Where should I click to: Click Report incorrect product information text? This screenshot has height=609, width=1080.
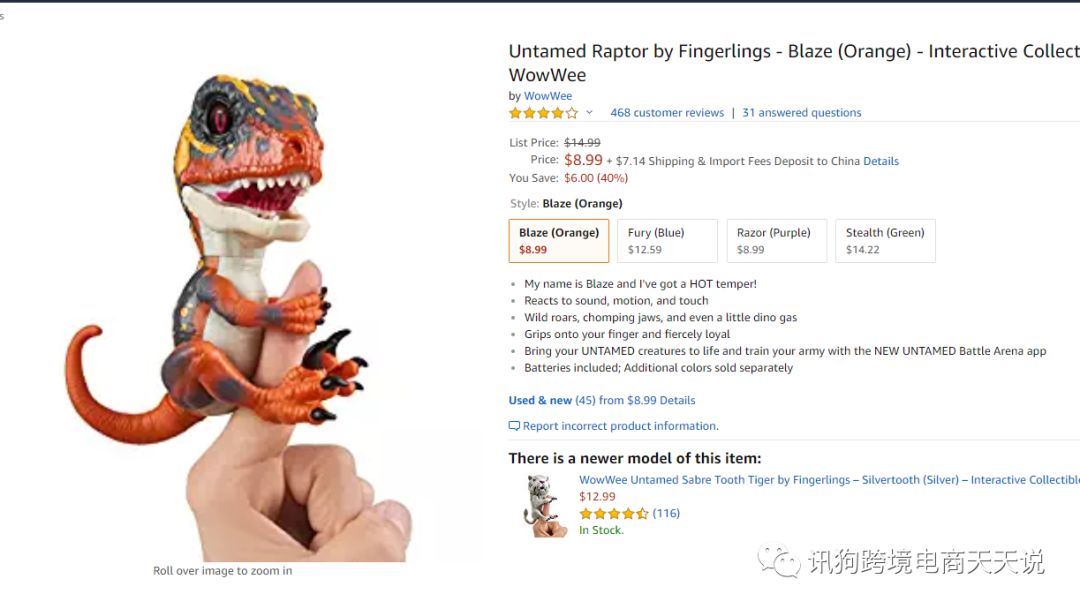pyautogui.click(x=620, y=426)
